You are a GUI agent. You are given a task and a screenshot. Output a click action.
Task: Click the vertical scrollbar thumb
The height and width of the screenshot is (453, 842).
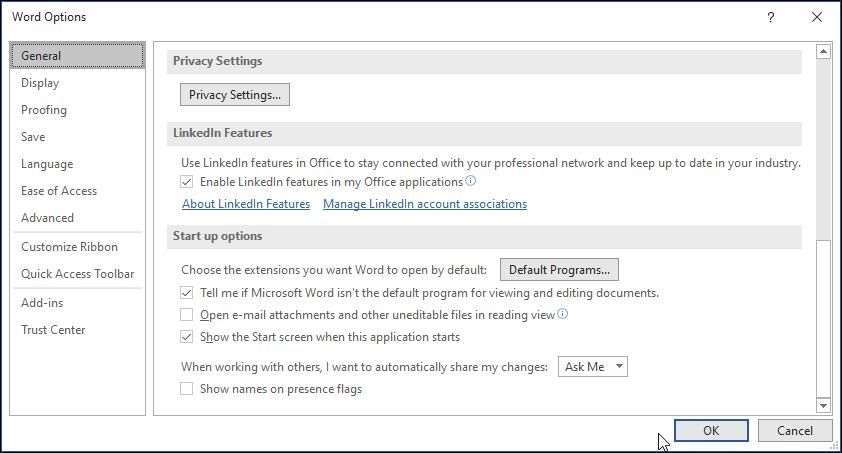[x=824, y=318]
